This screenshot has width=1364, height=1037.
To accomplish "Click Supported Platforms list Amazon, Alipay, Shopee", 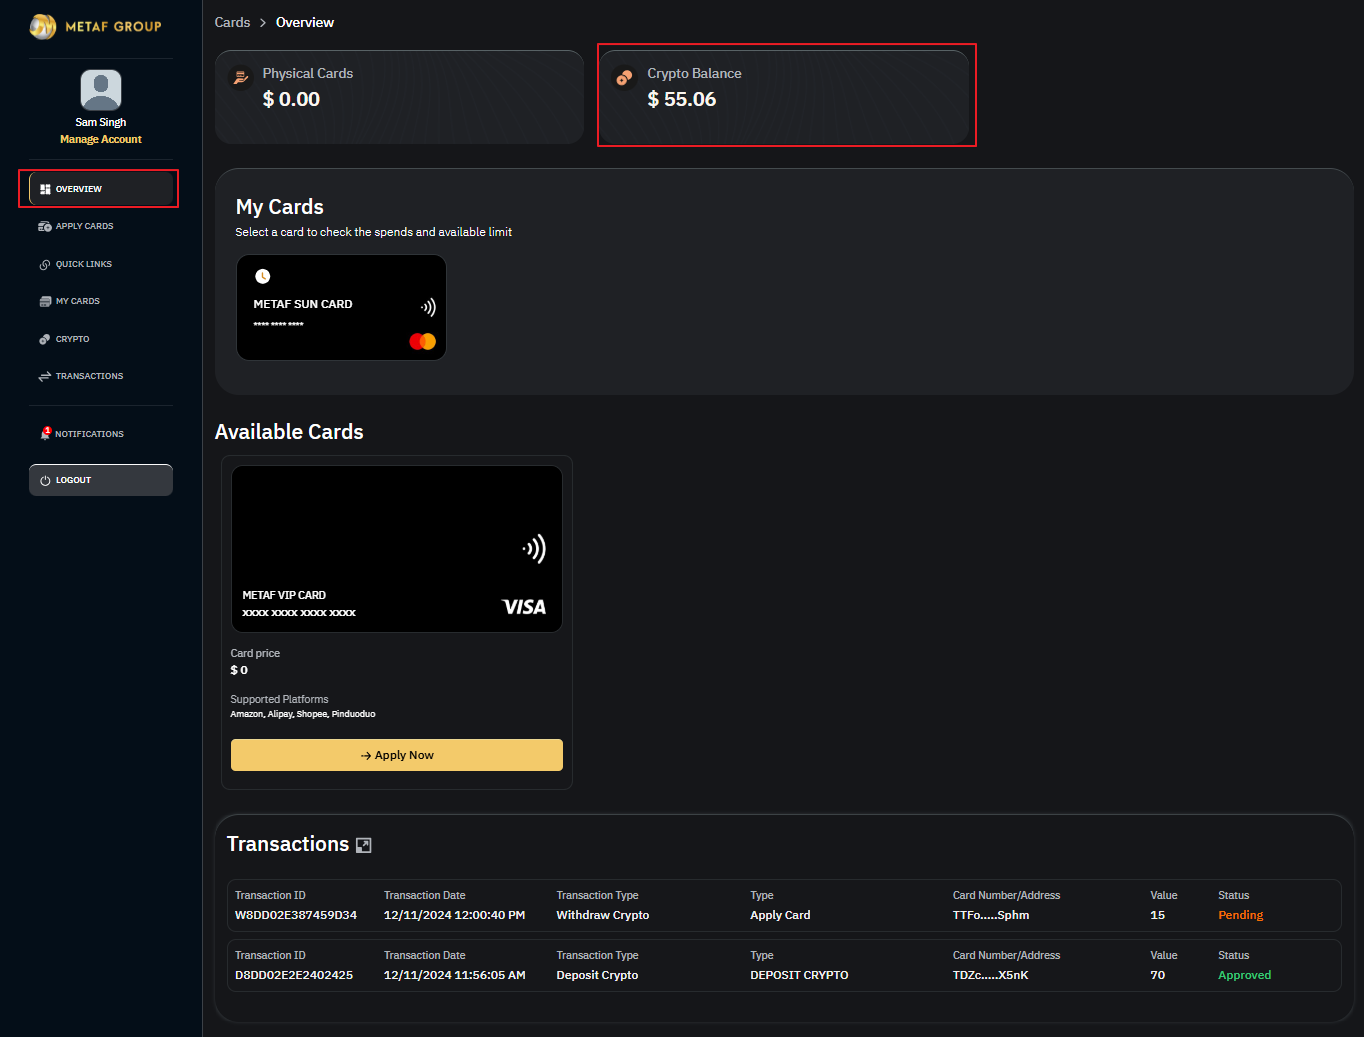I will (303, 714).
